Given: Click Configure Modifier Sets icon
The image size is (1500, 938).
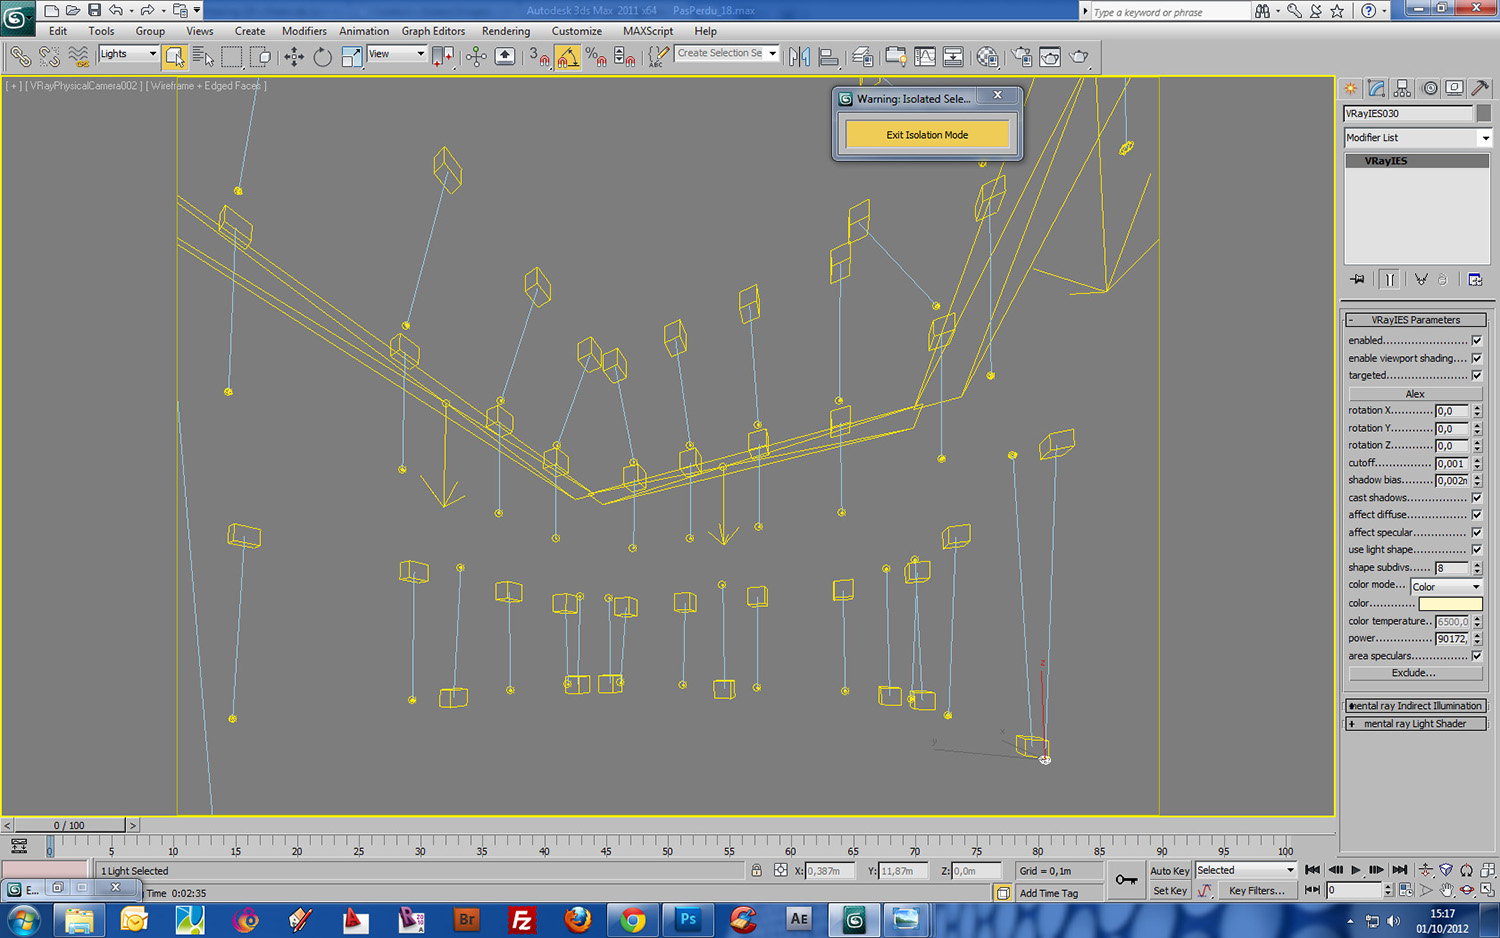Looking at the screenshot, I should click(x=1475, y=280).
